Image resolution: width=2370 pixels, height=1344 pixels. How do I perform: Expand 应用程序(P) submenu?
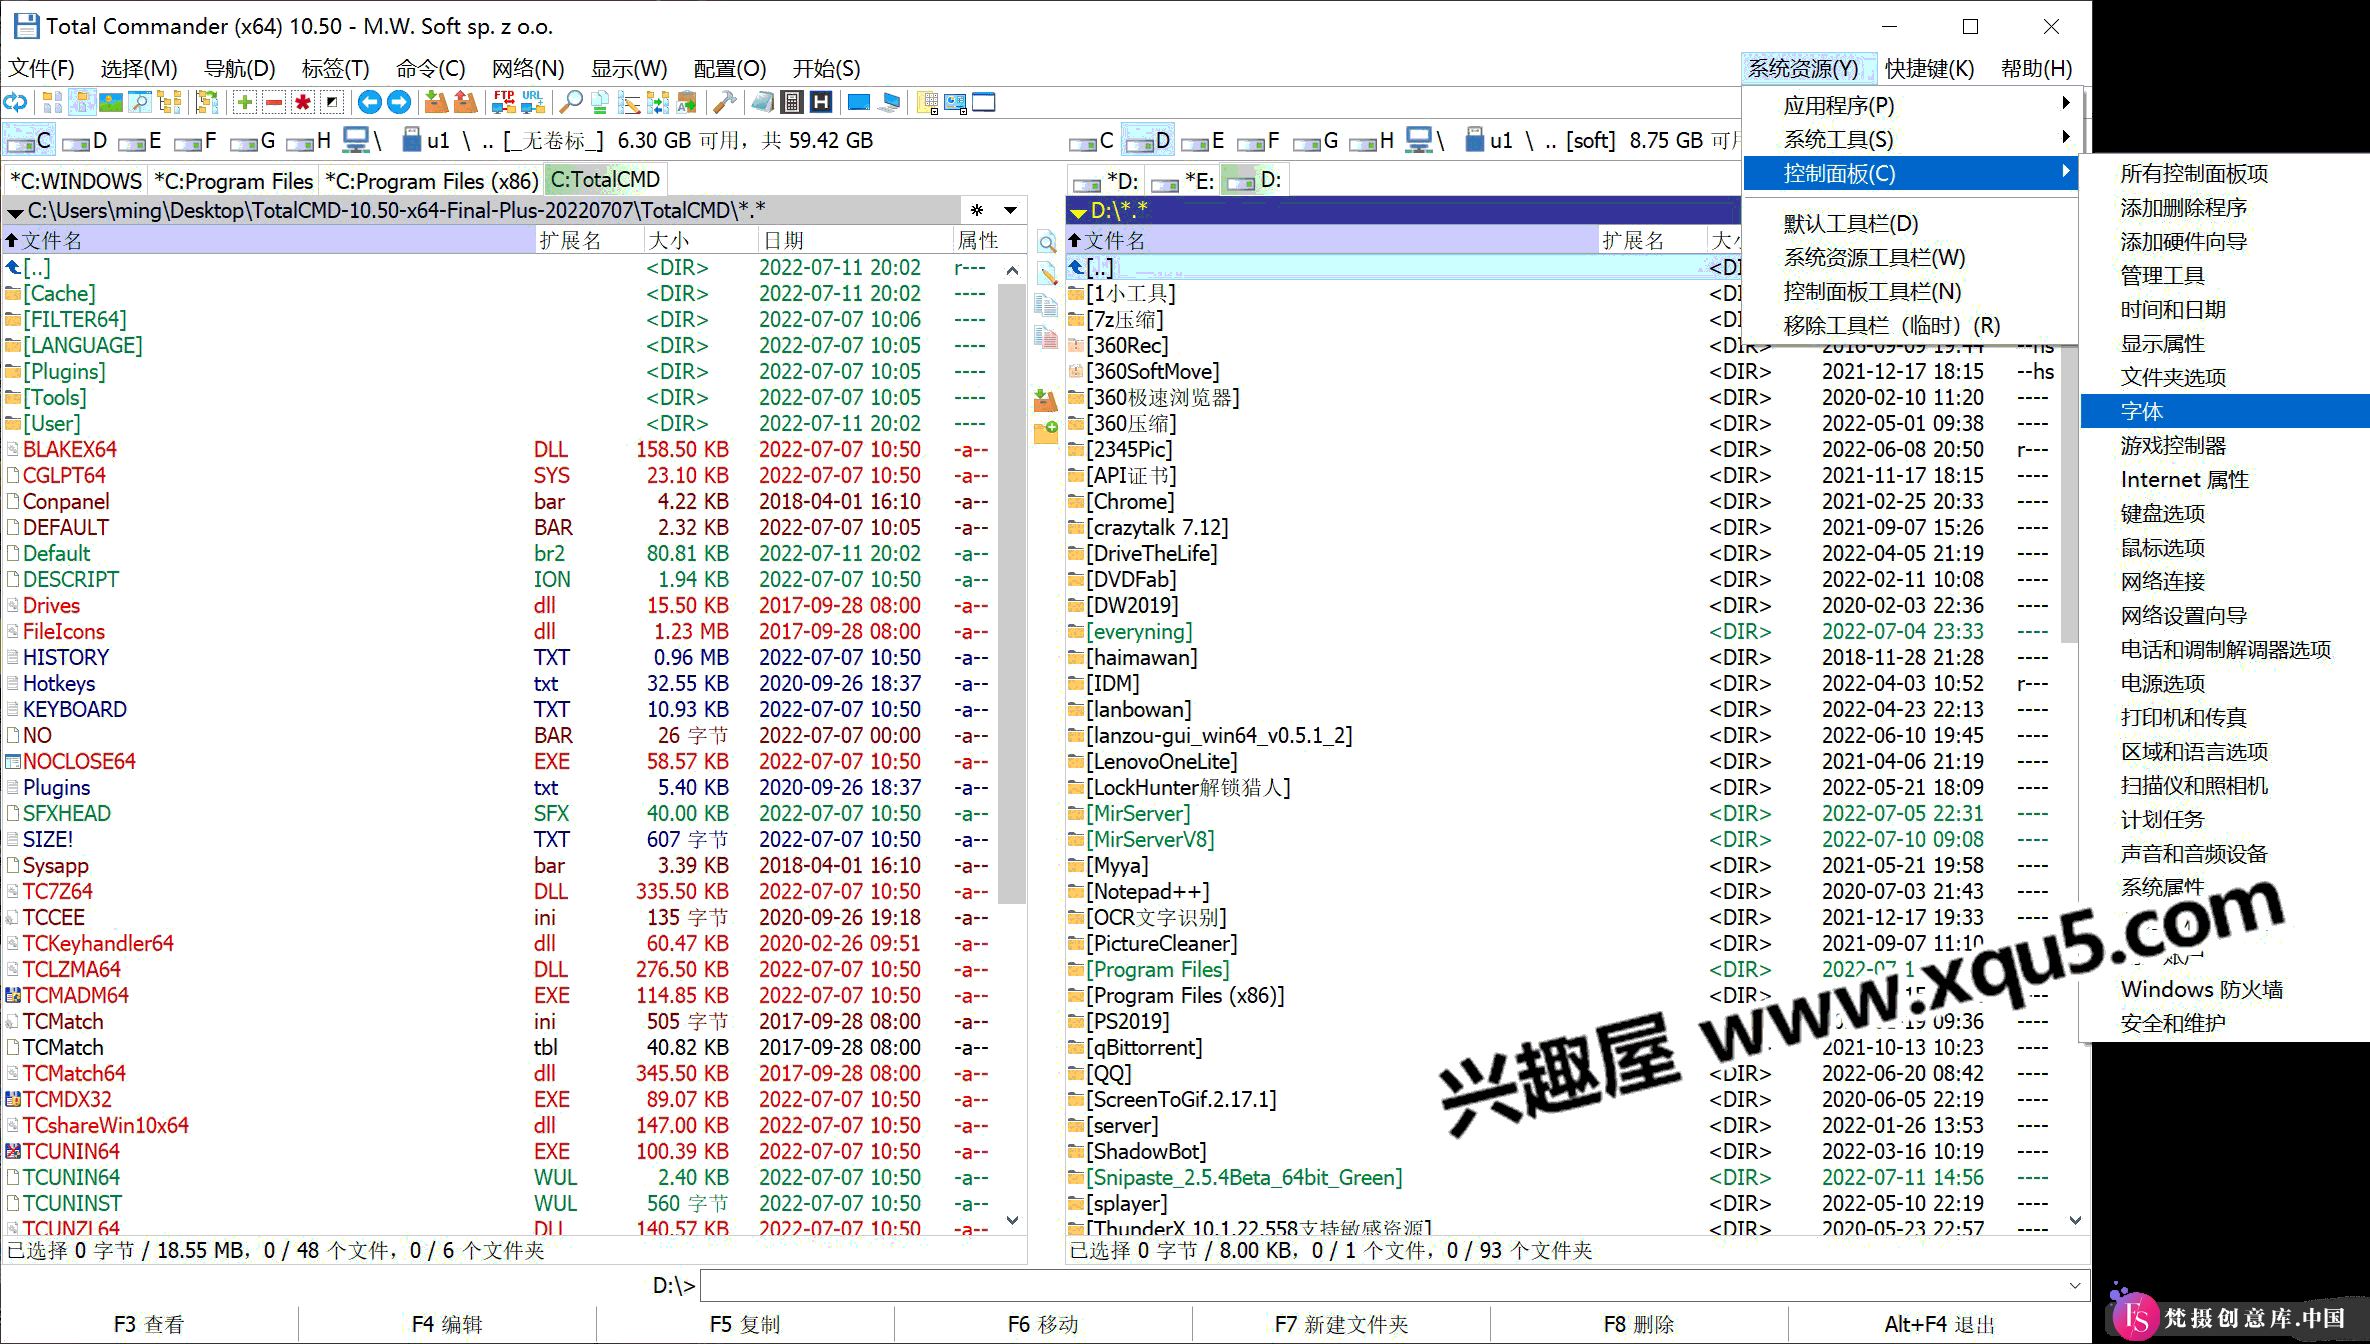click(1912, 105)
